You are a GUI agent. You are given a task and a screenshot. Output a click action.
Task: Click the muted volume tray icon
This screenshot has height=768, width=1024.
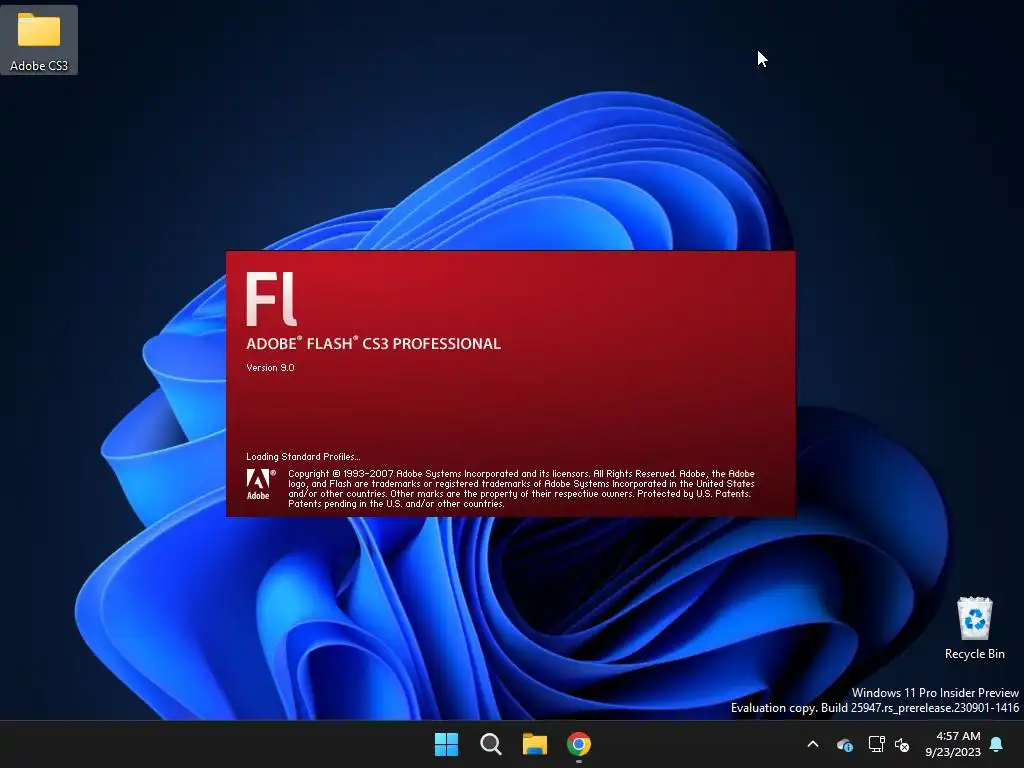pyautogui.click(x=902, y=744)
